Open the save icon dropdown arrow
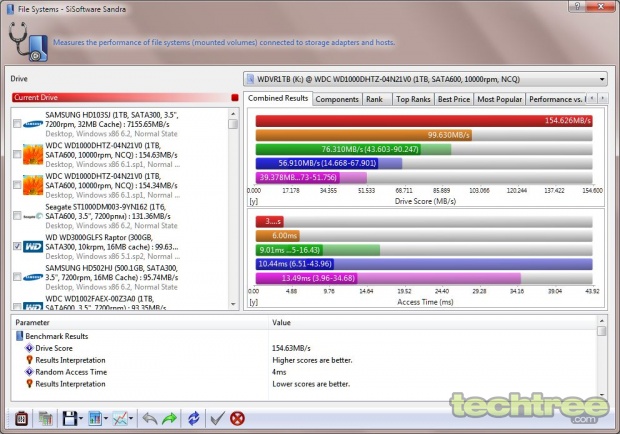Viewport: 620px width, 434px height. pyautogui.click(x=81, y=419)
